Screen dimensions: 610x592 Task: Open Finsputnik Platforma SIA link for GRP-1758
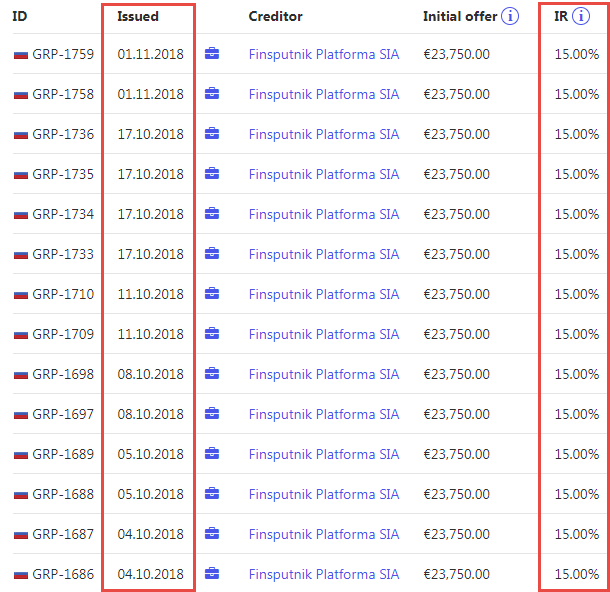[324, 94]
